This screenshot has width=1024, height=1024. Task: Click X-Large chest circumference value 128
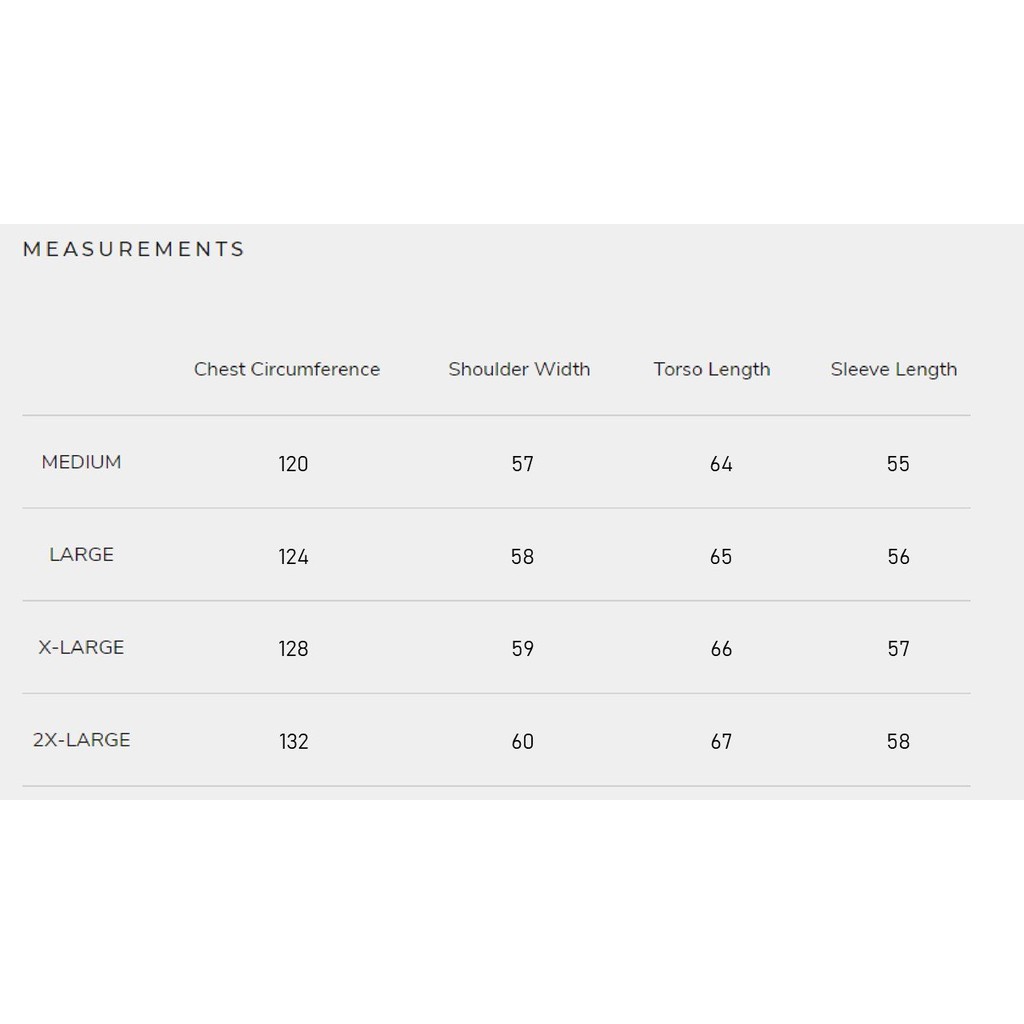[294, 649]
